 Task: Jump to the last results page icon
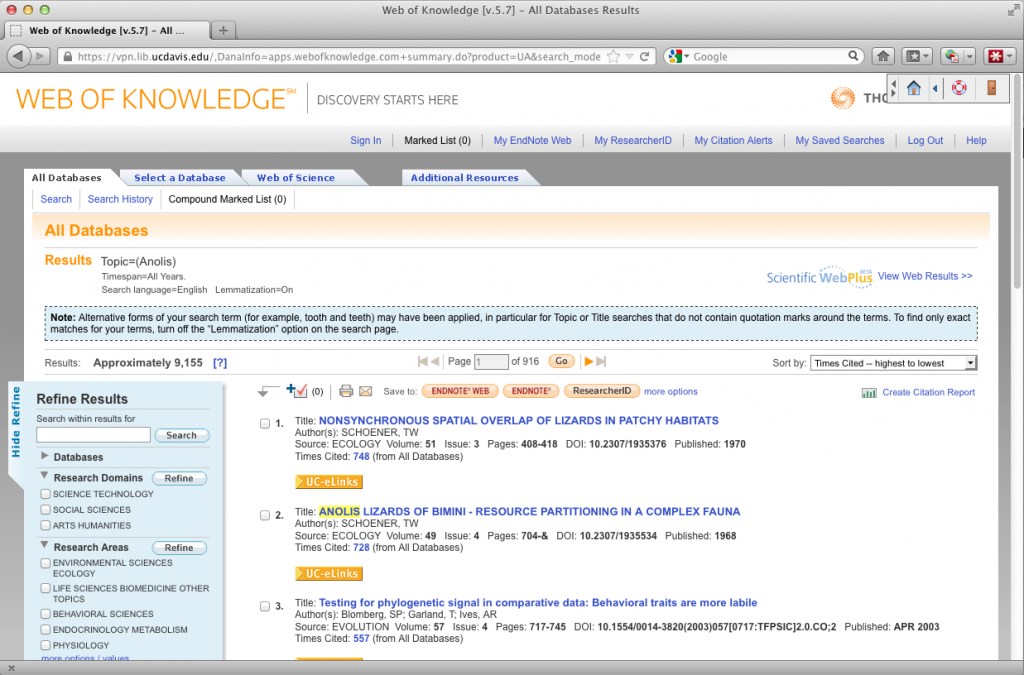[x=601, y=361]
